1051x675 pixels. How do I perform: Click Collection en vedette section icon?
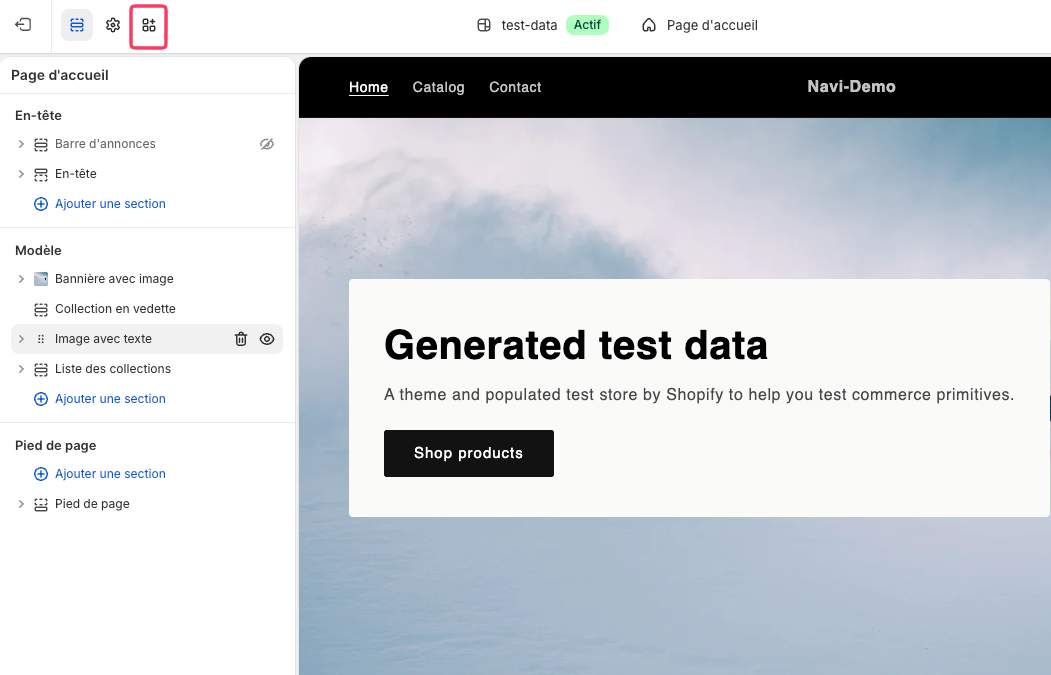click(41, 309)
